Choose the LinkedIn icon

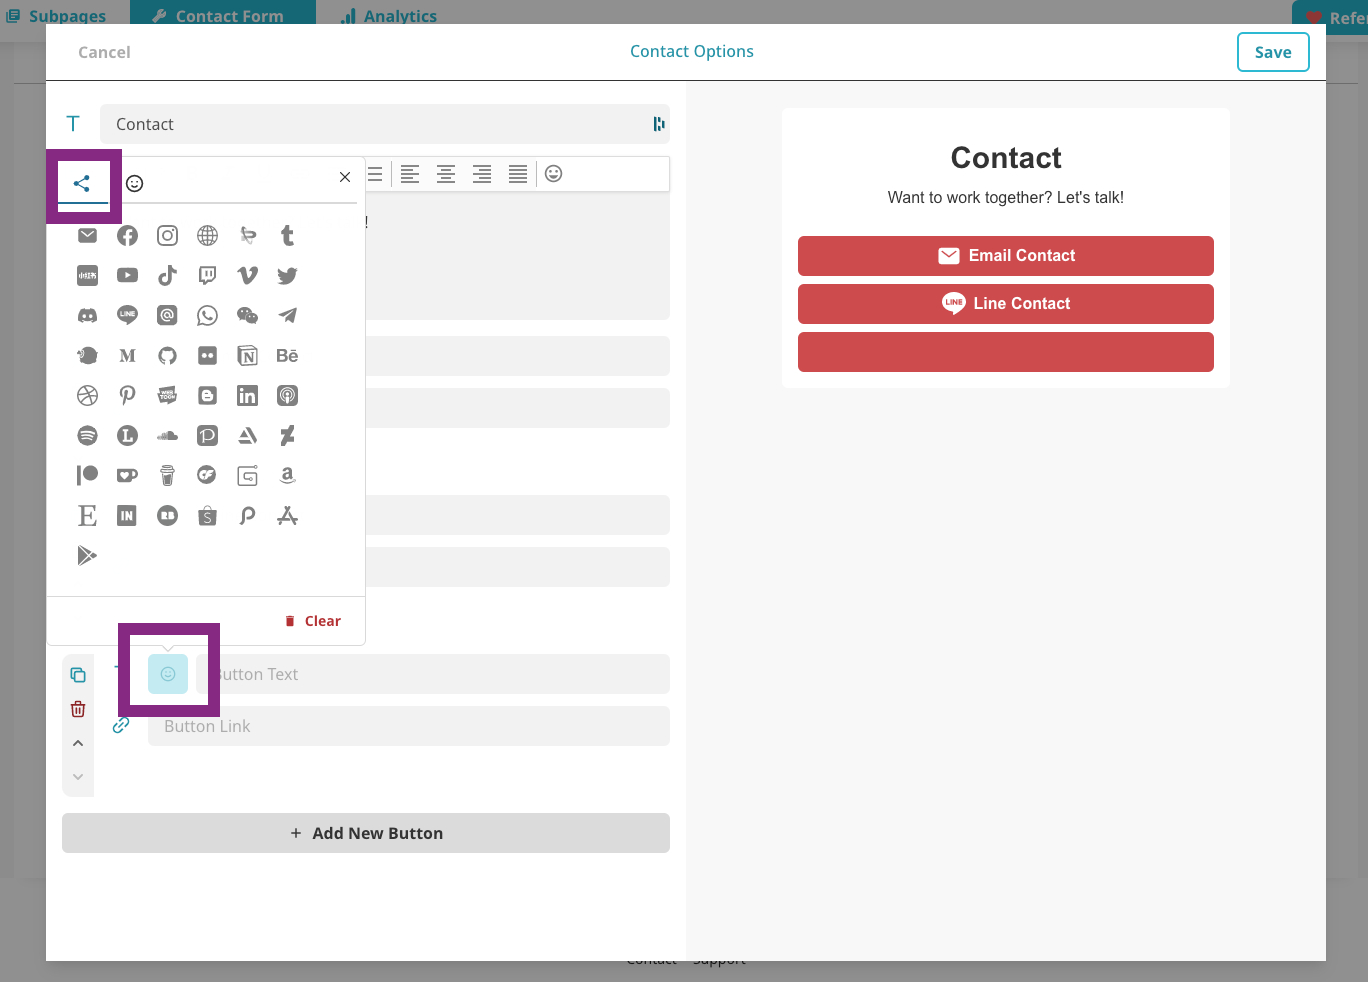248,396
